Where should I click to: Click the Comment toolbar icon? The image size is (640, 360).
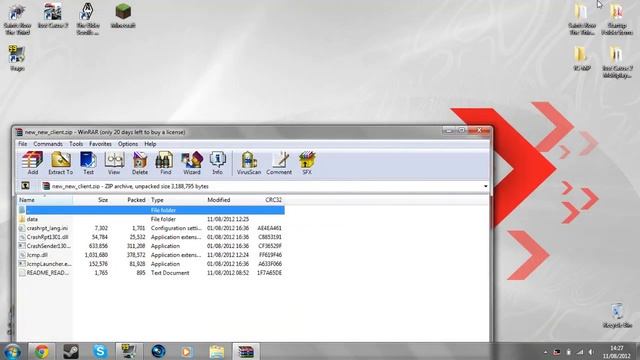tap(279, 163)
